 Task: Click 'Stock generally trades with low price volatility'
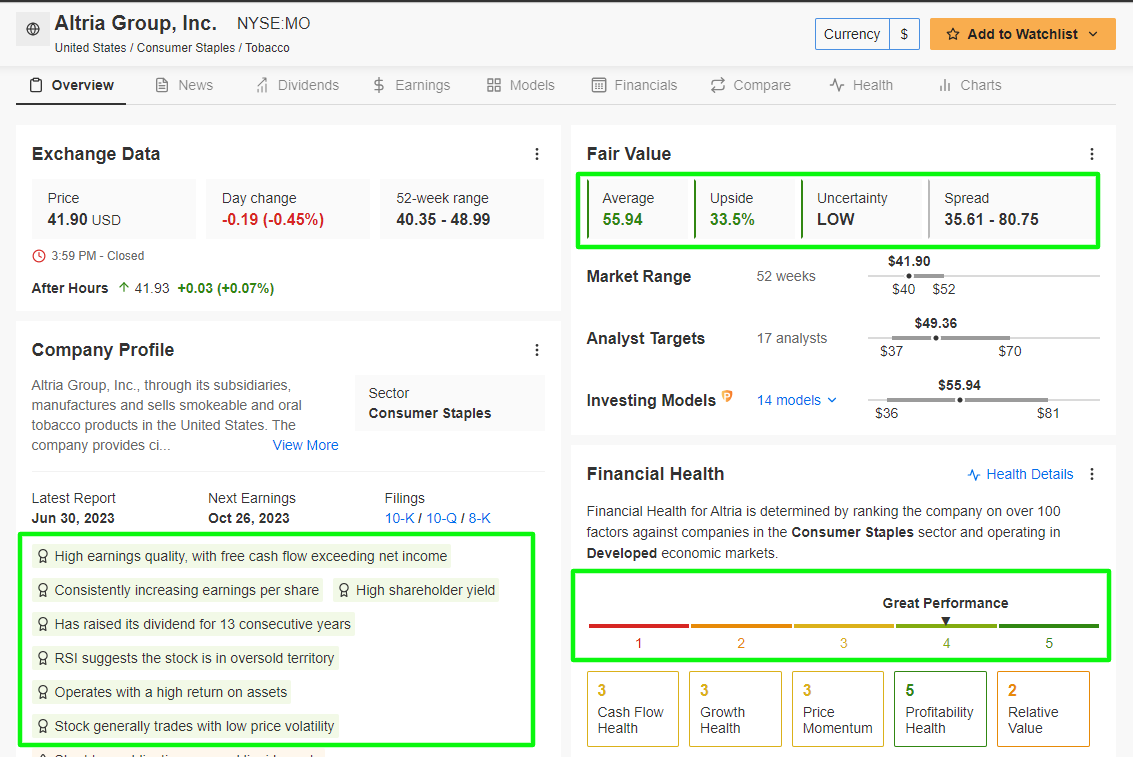[x=186, y=726]
